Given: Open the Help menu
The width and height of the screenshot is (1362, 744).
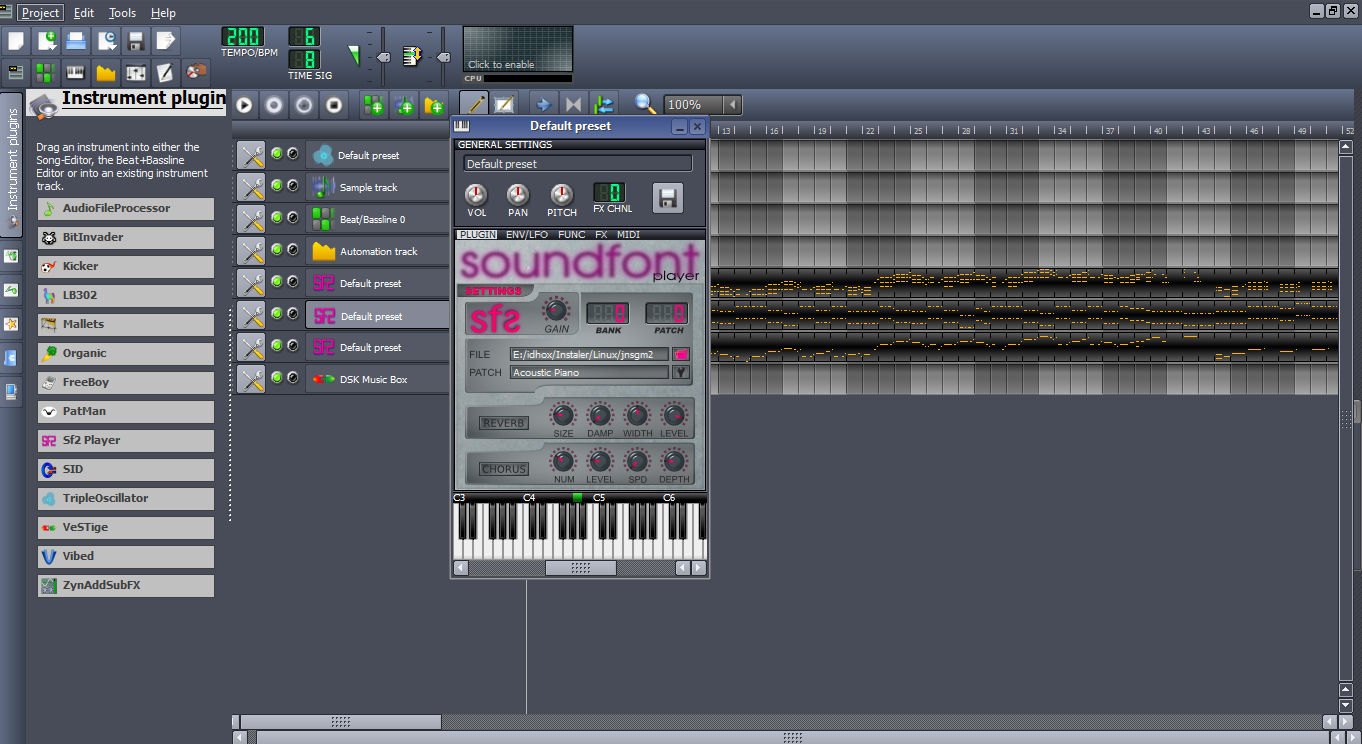Looking at the screenshot, I should coord(163,13).
